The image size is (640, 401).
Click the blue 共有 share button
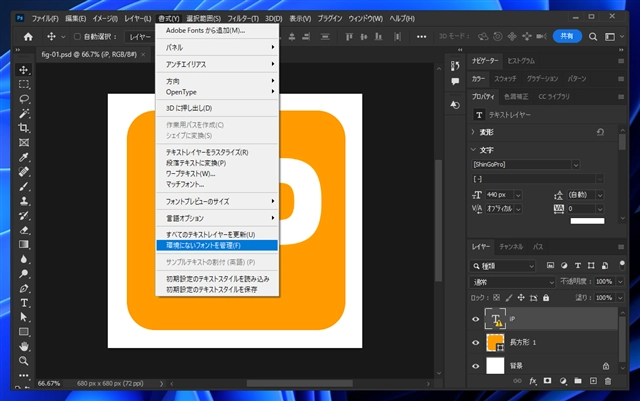[568, 36]
